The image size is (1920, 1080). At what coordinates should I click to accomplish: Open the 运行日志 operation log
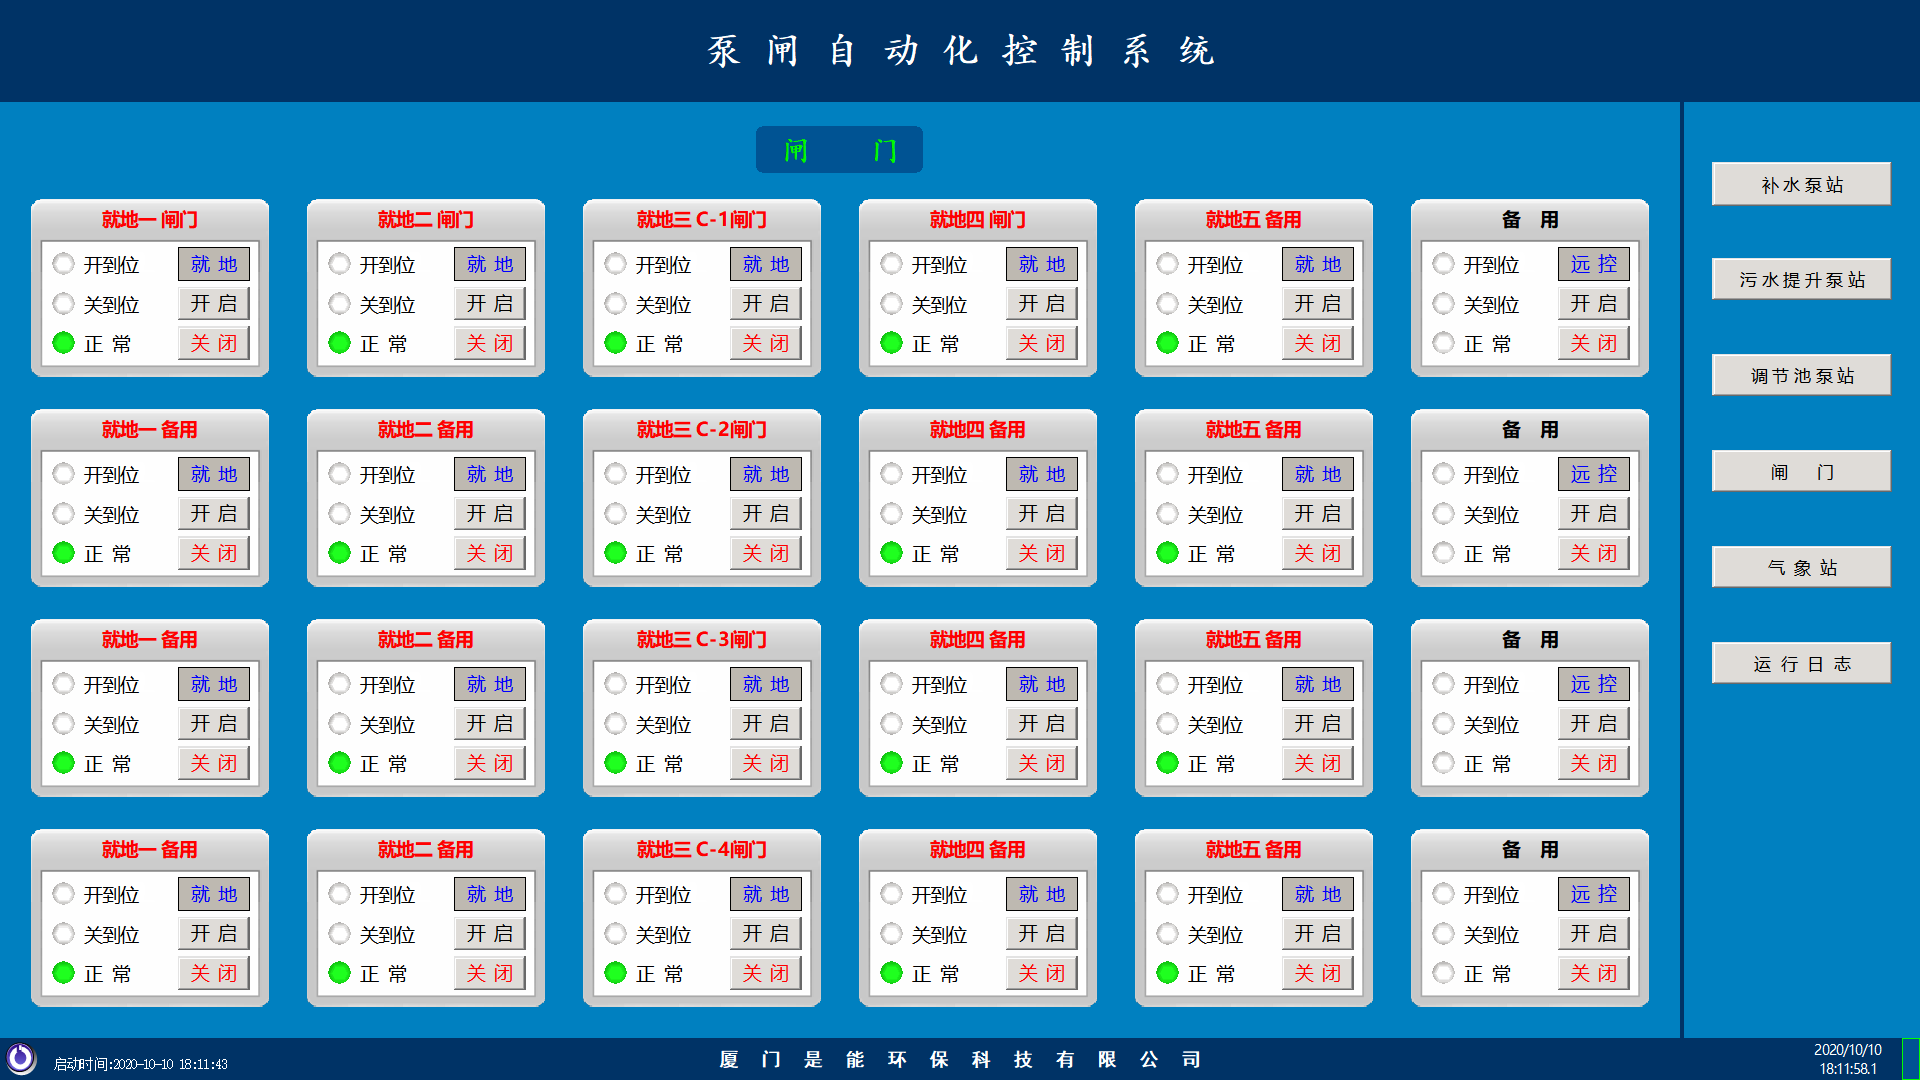(x=1800, y=662)
